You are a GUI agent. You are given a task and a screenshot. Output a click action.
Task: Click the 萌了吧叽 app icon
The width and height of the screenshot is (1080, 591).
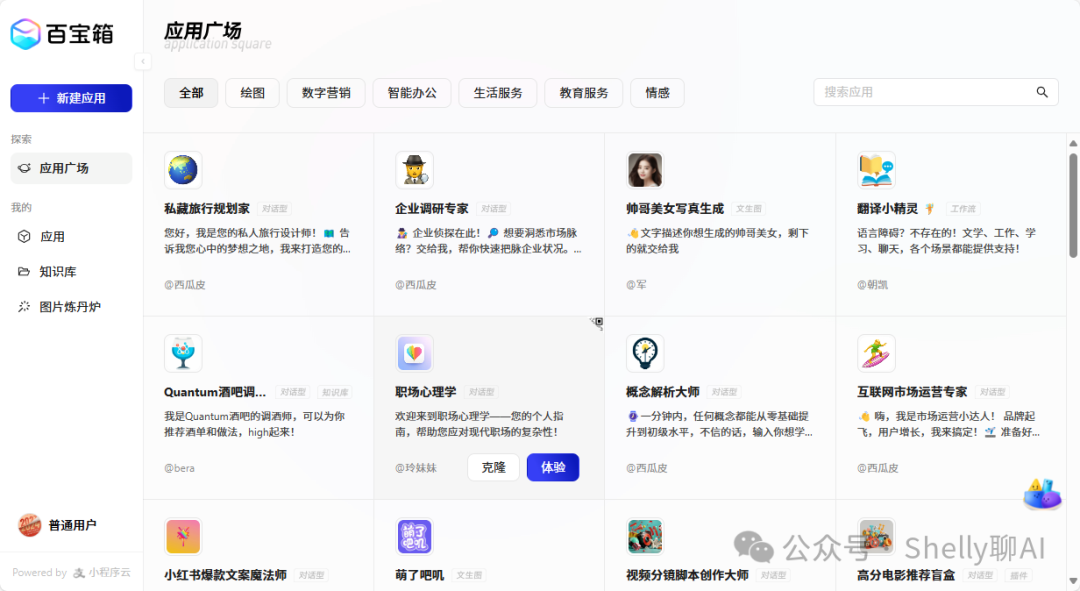coord(414,536)
